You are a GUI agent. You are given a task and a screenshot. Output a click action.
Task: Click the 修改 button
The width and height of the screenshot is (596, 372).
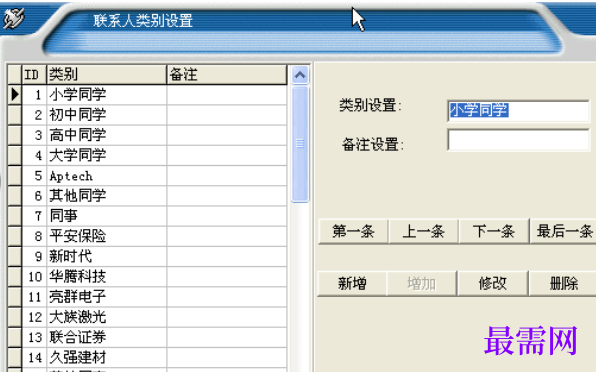pos(493,283)
